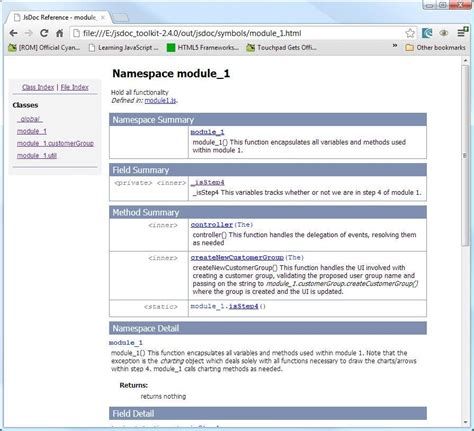Screen dimensions: 474x431
Task: Jump to the static isStep4 method link
Action: tap(243, 306)
